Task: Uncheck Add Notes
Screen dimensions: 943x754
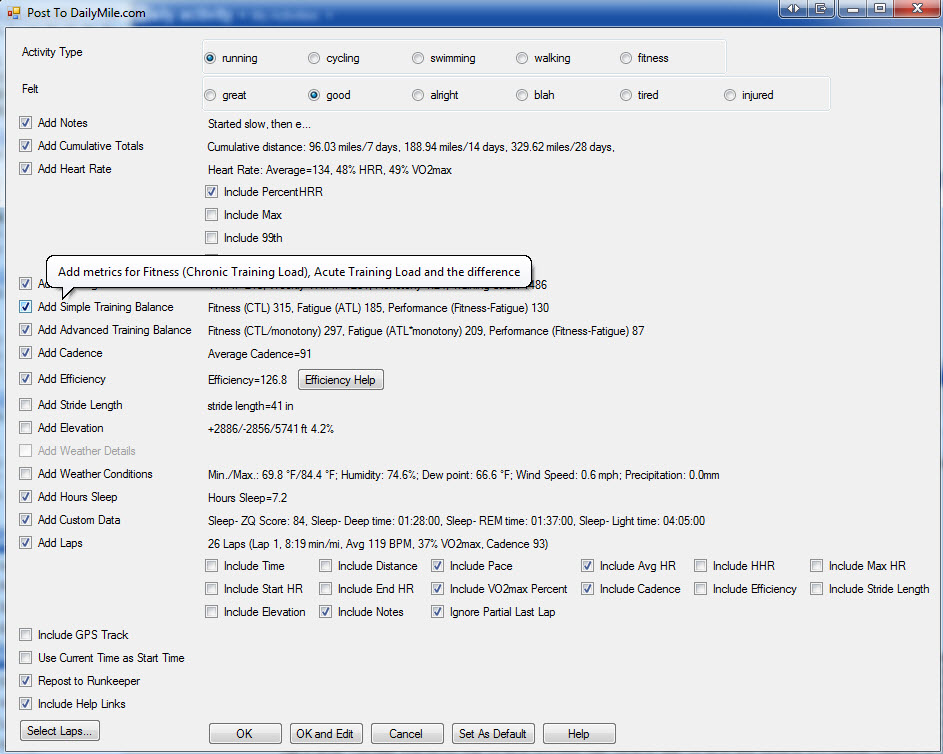Action: (25, 123)
